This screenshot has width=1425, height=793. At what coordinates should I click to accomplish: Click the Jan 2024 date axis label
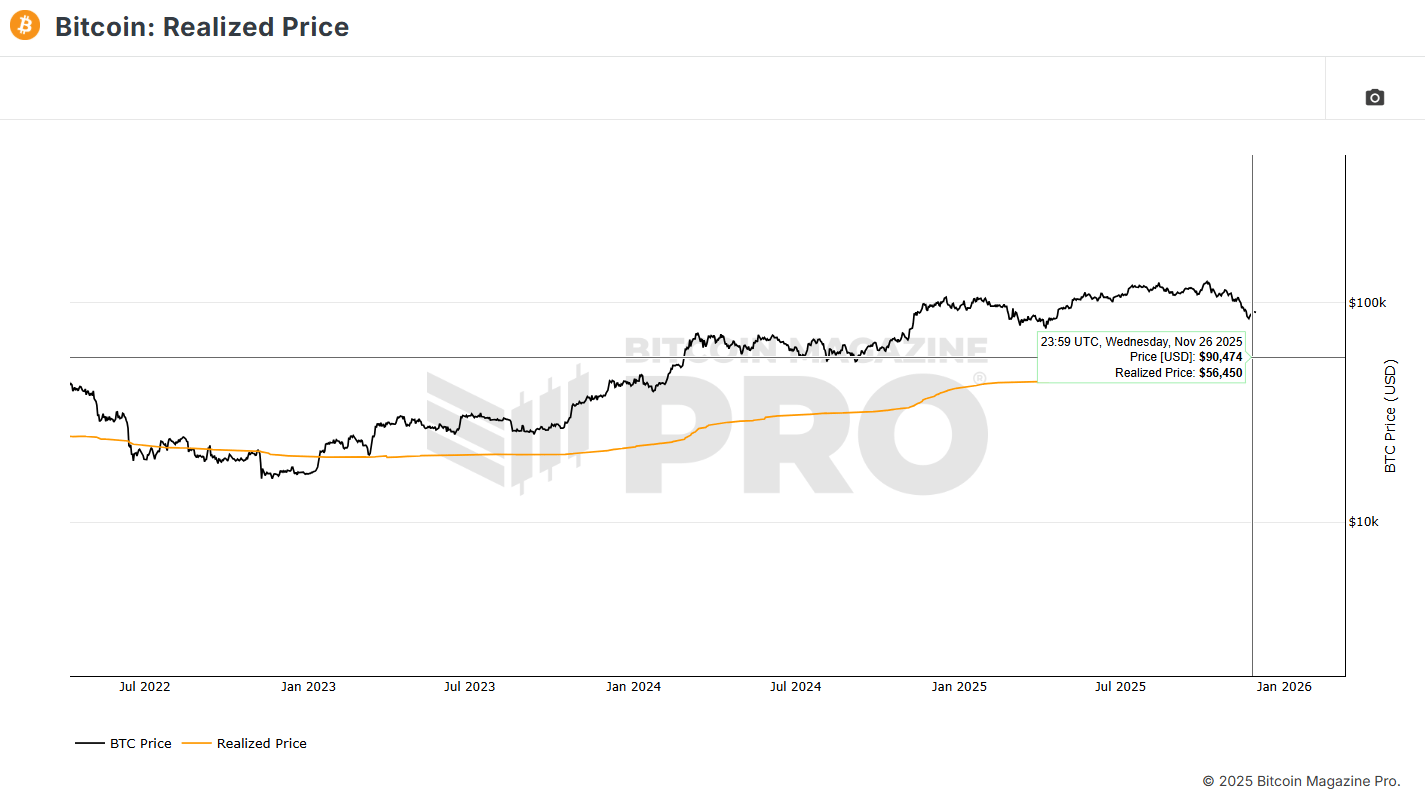coord(633,686)
